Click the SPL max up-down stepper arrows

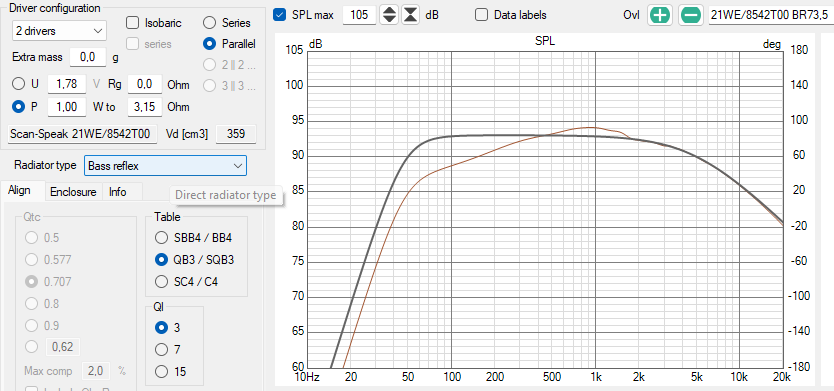[x=390, y=15]
